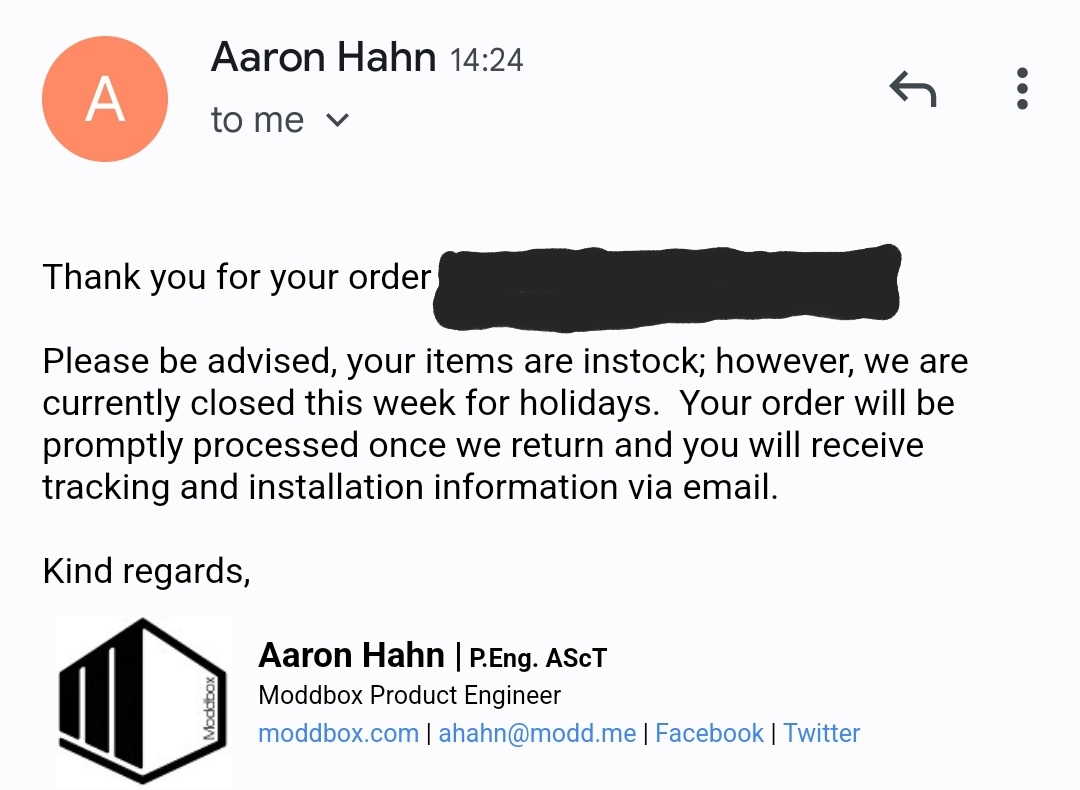The height and width of the screenshot is (790, 1080).
Task: Tap the "Moddbox Product Engineer" title text
Action: [x=409, y=695]
